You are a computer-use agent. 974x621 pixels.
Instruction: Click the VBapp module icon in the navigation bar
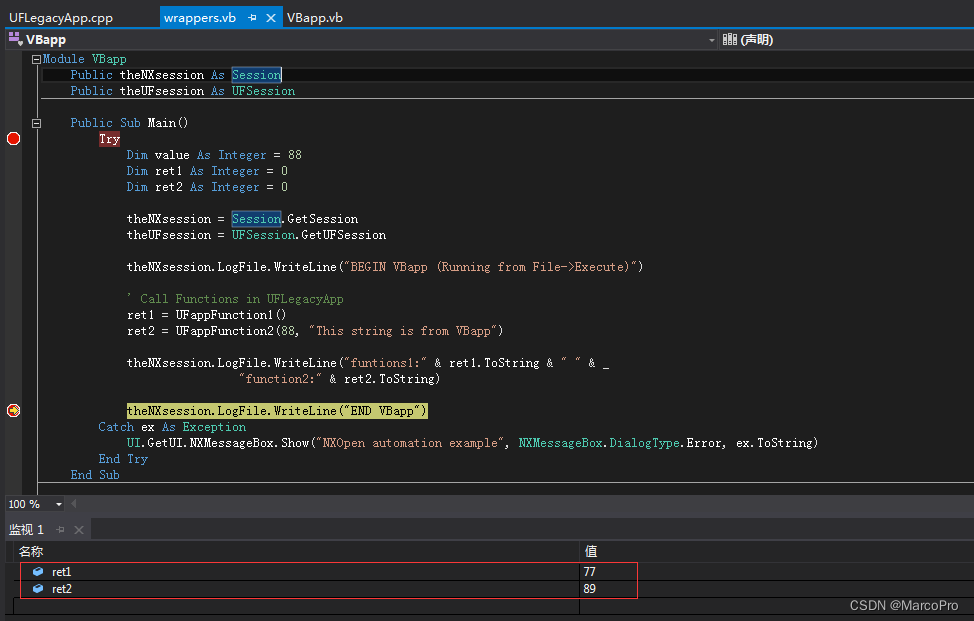point(14,38)
